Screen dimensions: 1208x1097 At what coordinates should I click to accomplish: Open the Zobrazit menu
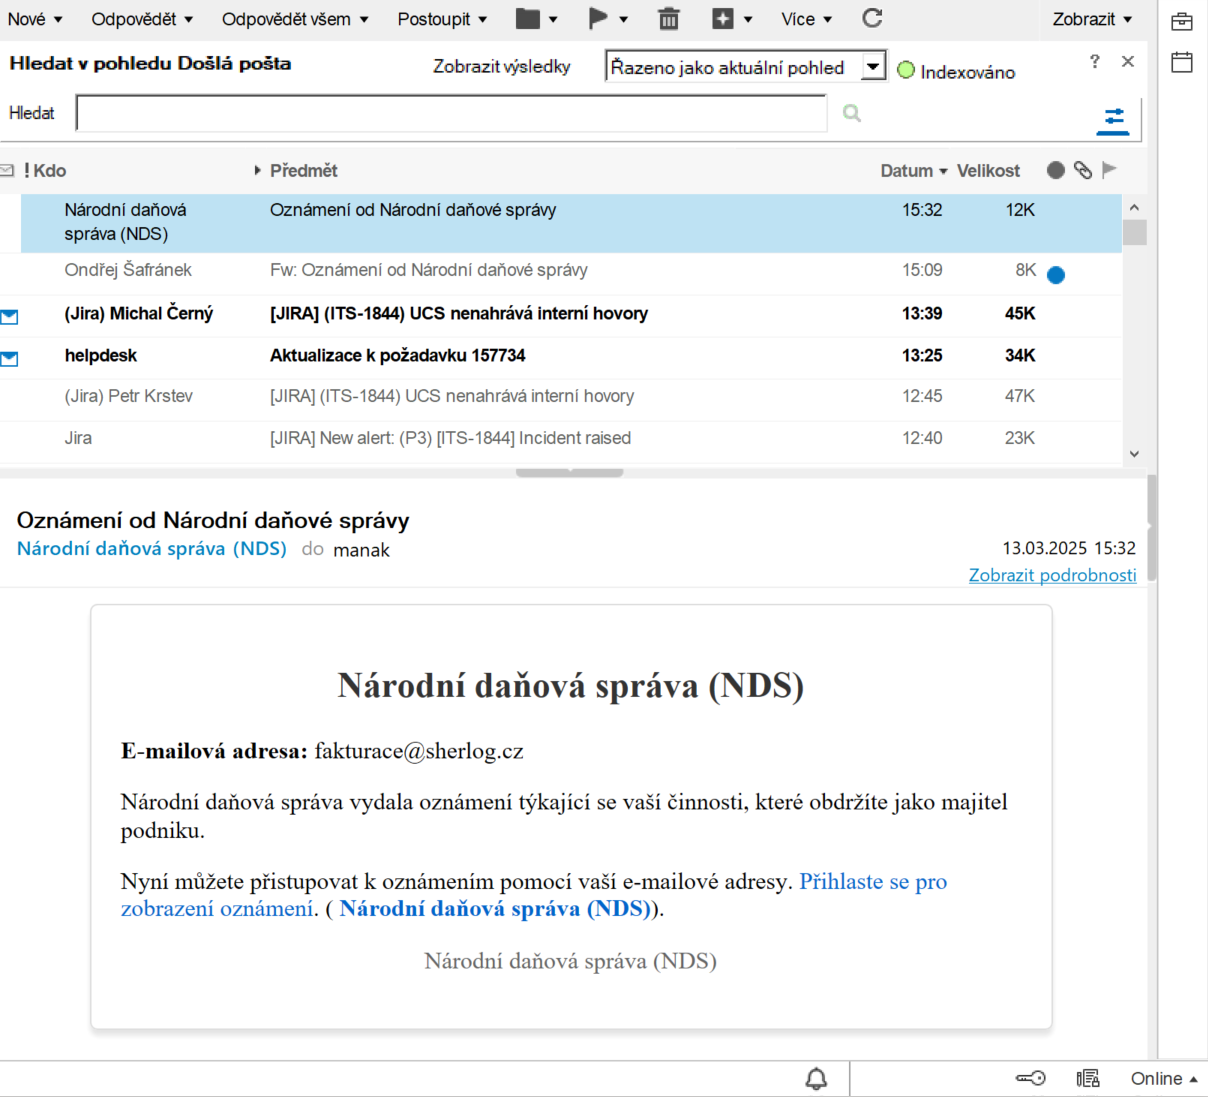[1092, 19]
